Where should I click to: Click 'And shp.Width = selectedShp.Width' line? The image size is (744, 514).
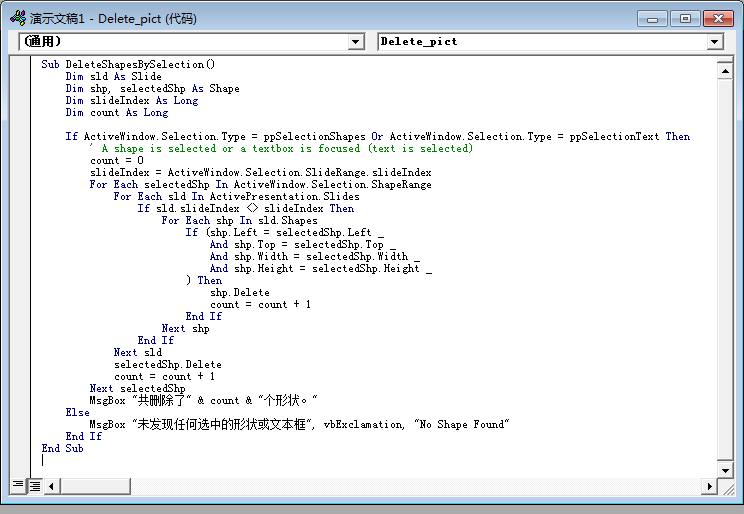click(x=315, y=257)
